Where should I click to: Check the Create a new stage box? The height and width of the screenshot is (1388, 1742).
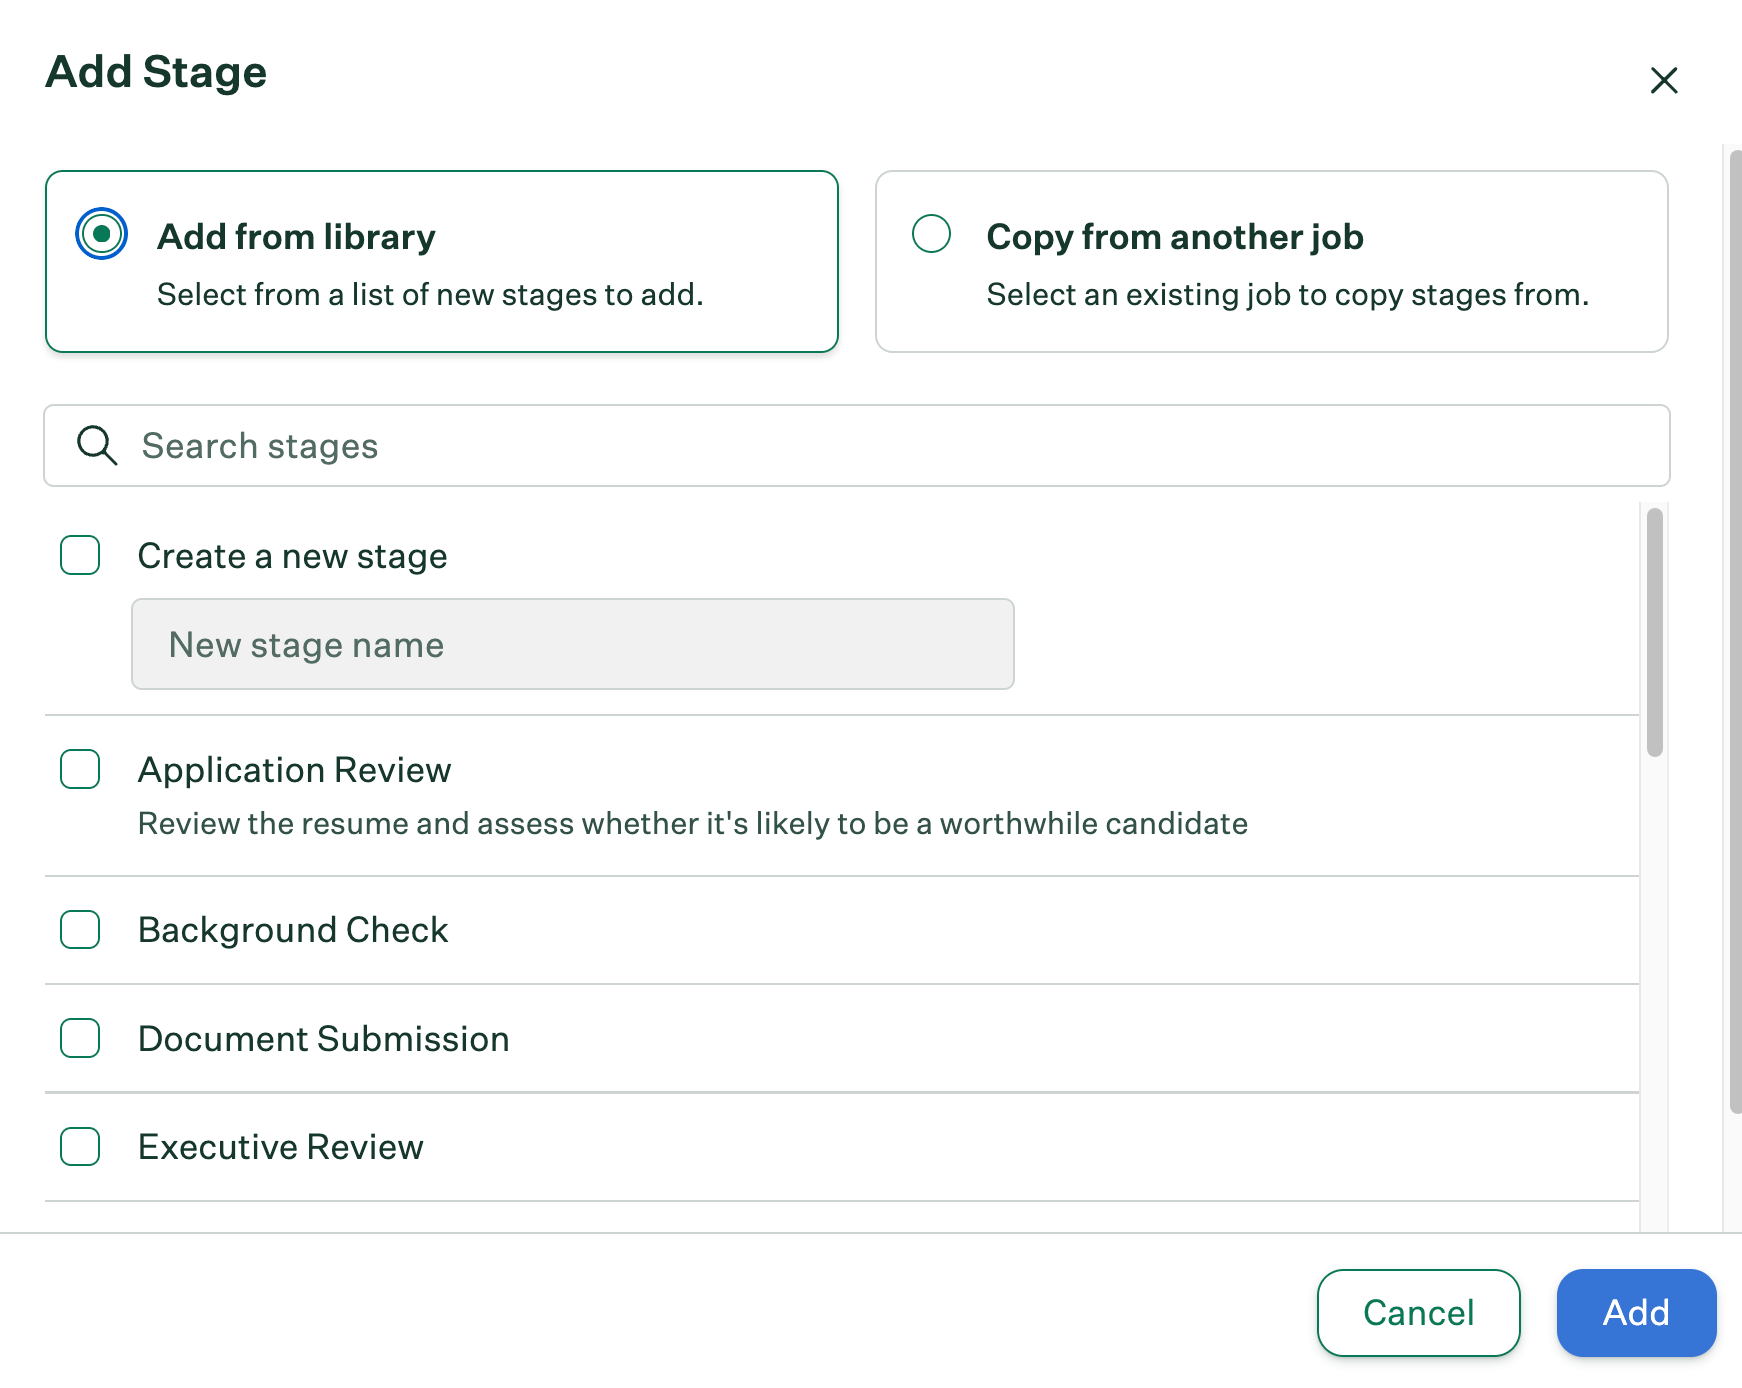(x=80, y=555)
